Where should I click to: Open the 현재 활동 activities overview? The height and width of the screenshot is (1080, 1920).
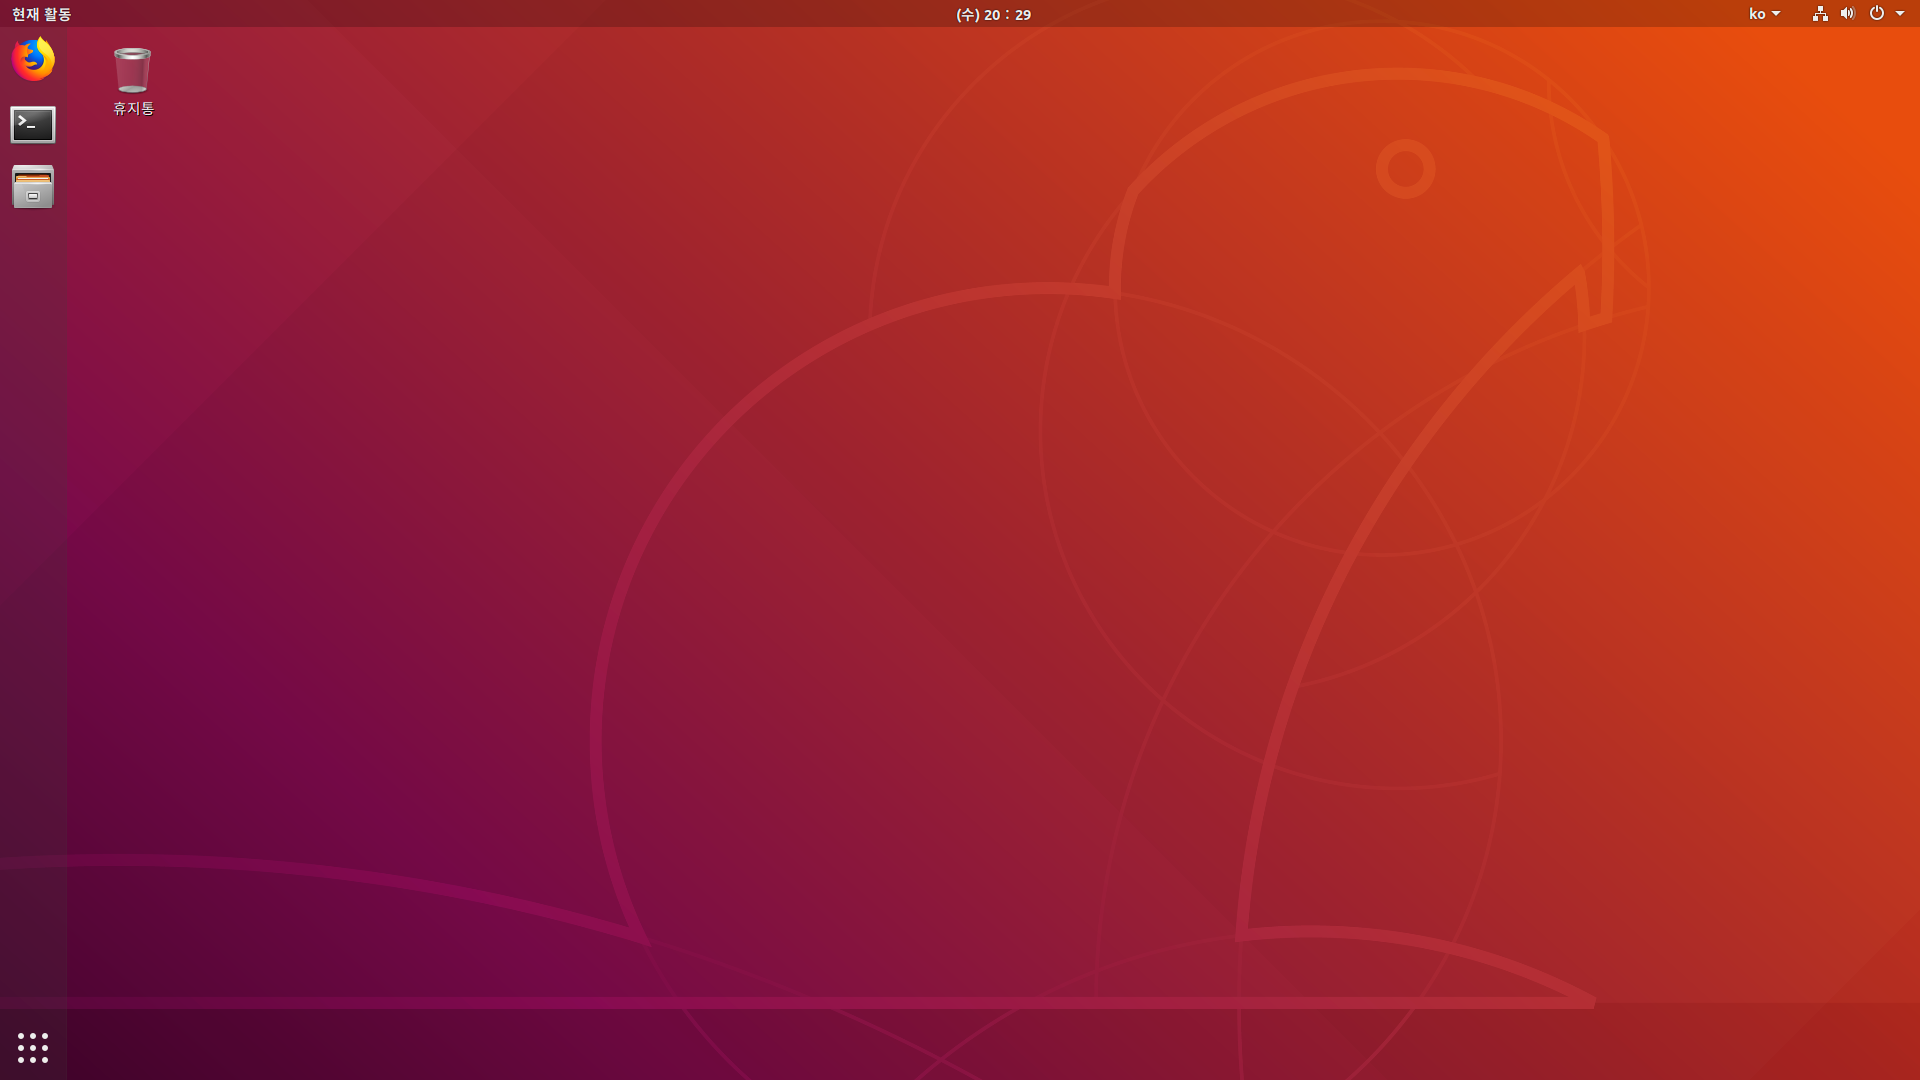(41, 14)
